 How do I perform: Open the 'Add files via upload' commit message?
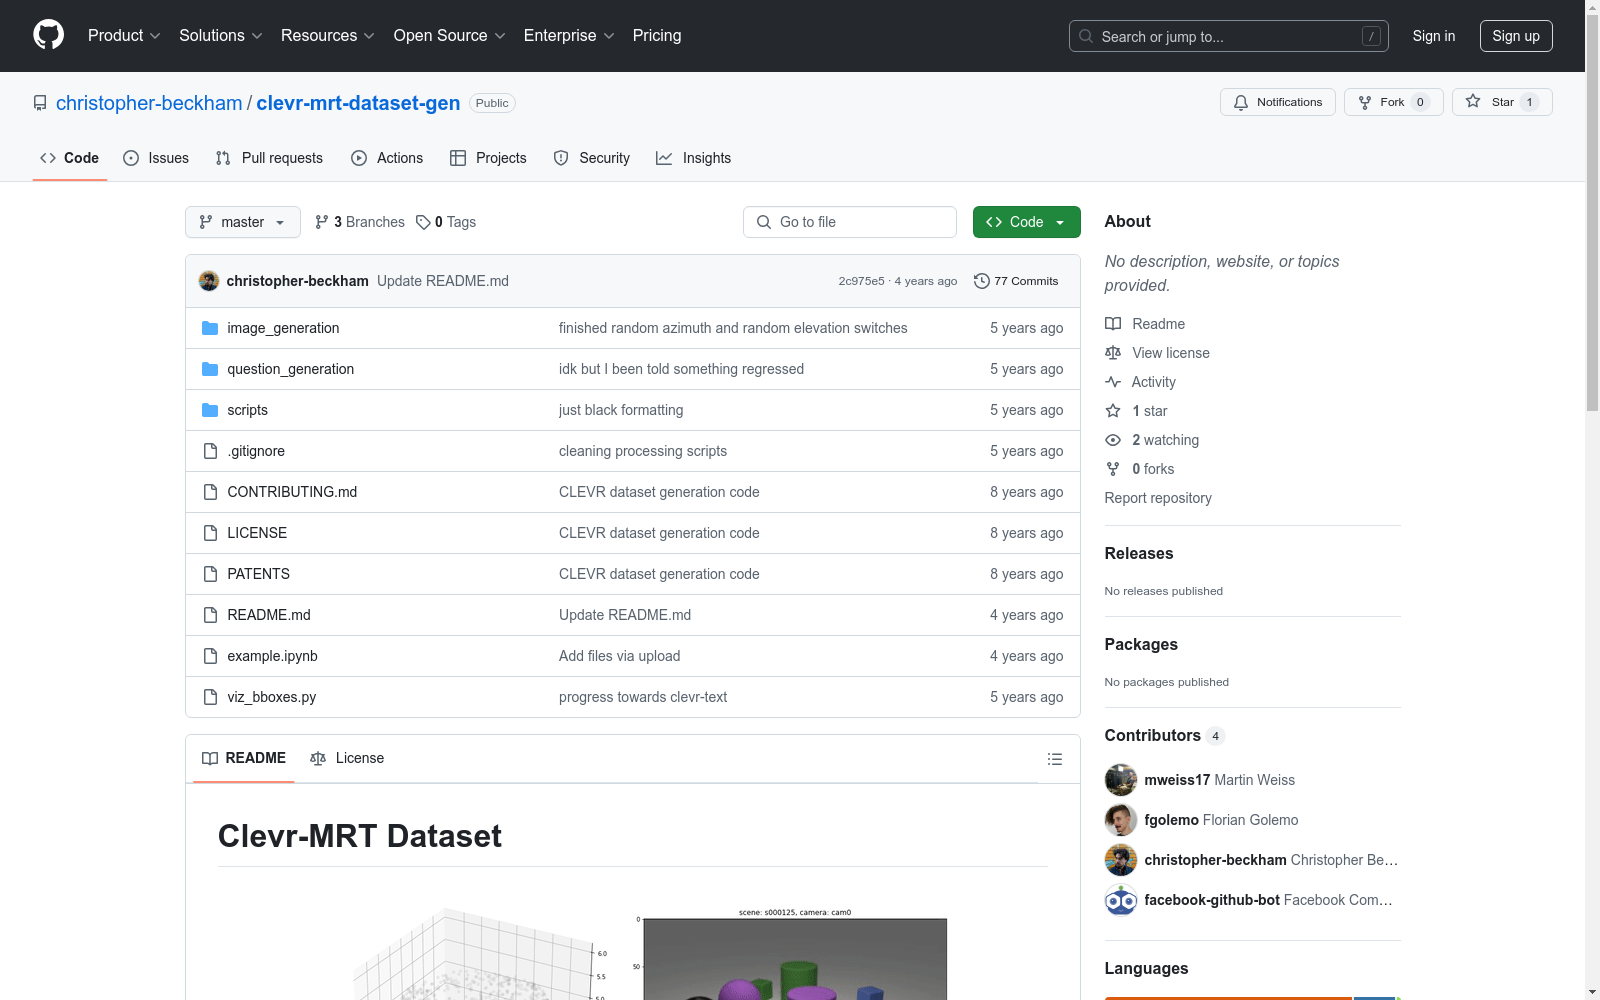(619, 656)
